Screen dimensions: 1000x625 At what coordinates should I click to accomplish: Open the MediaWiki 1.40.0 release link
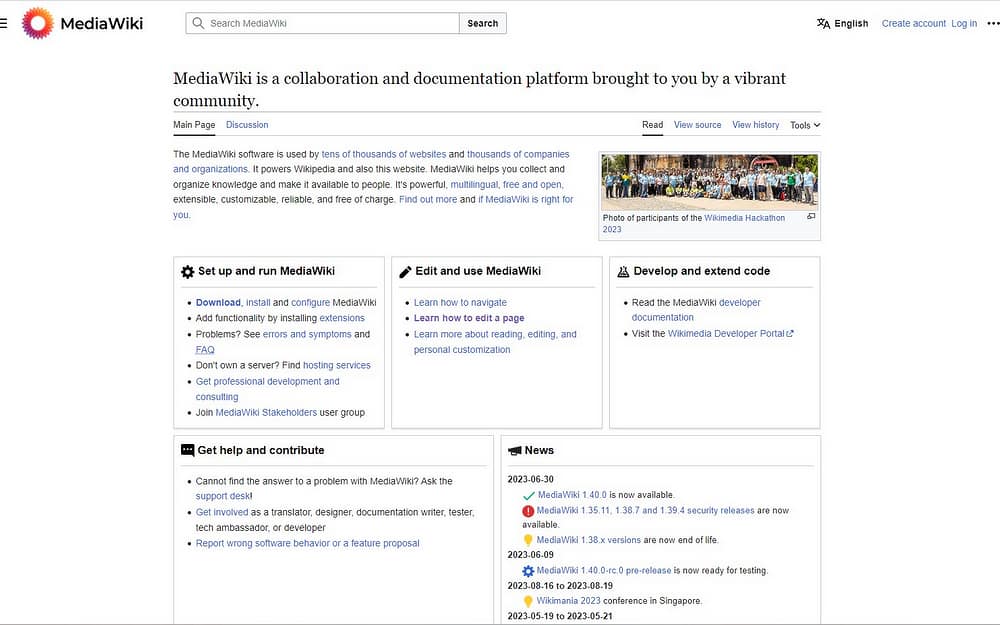(x=571, y=495)
